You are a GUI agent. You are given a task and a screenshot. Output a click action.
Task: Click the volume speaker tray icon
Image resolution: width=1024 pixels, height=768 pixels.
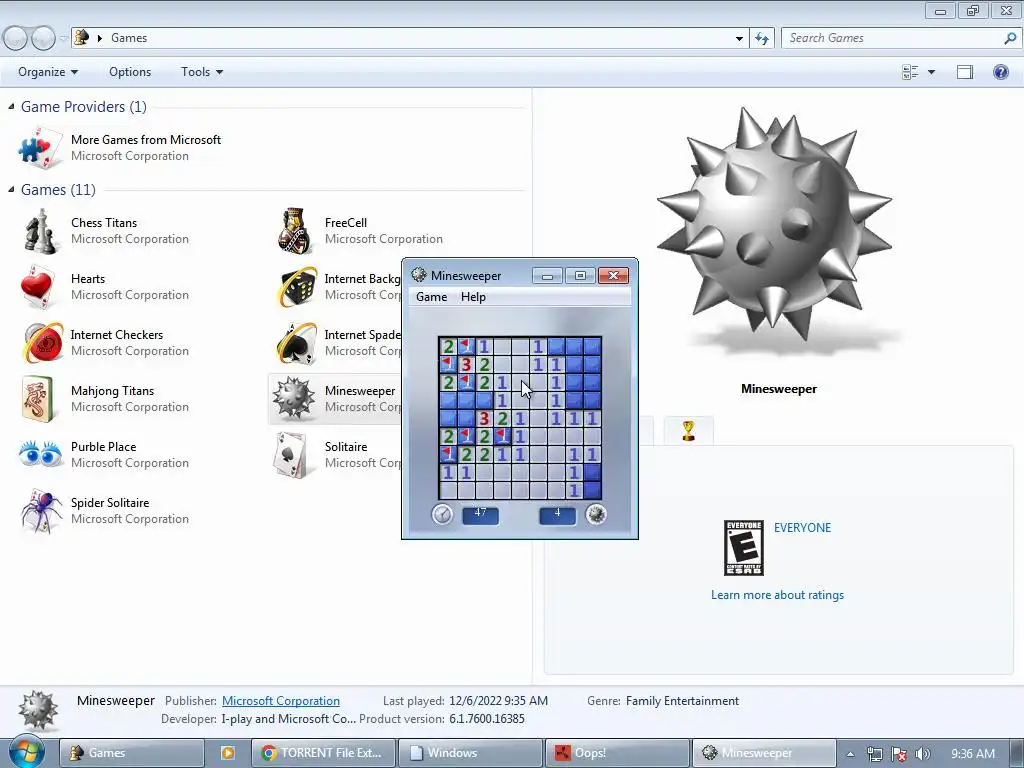(923, 754)
